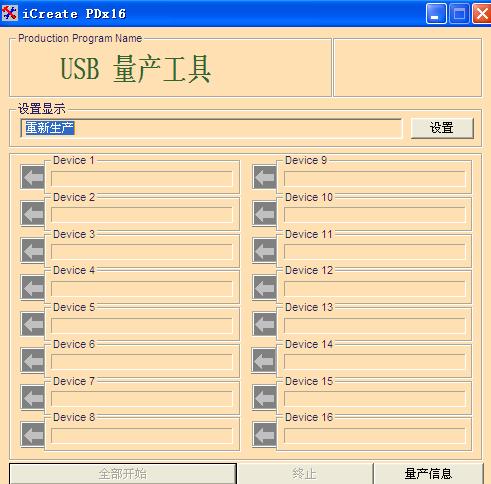Minimize the iCreate PDx16 window
491x484 pixels.
tap(436, 14)
